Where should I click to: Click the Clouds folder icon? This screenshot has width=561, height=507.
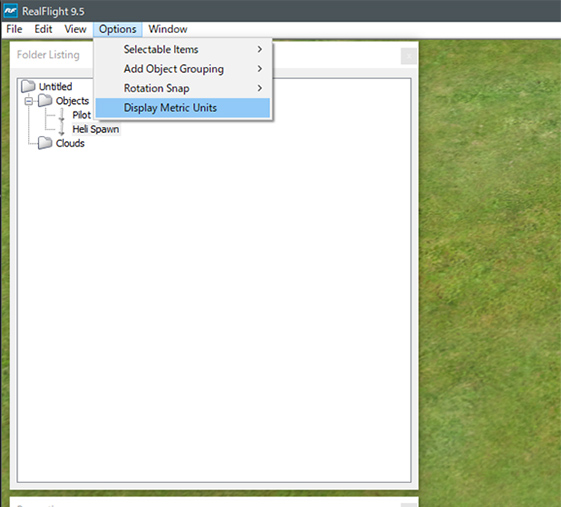click(45, 143)
